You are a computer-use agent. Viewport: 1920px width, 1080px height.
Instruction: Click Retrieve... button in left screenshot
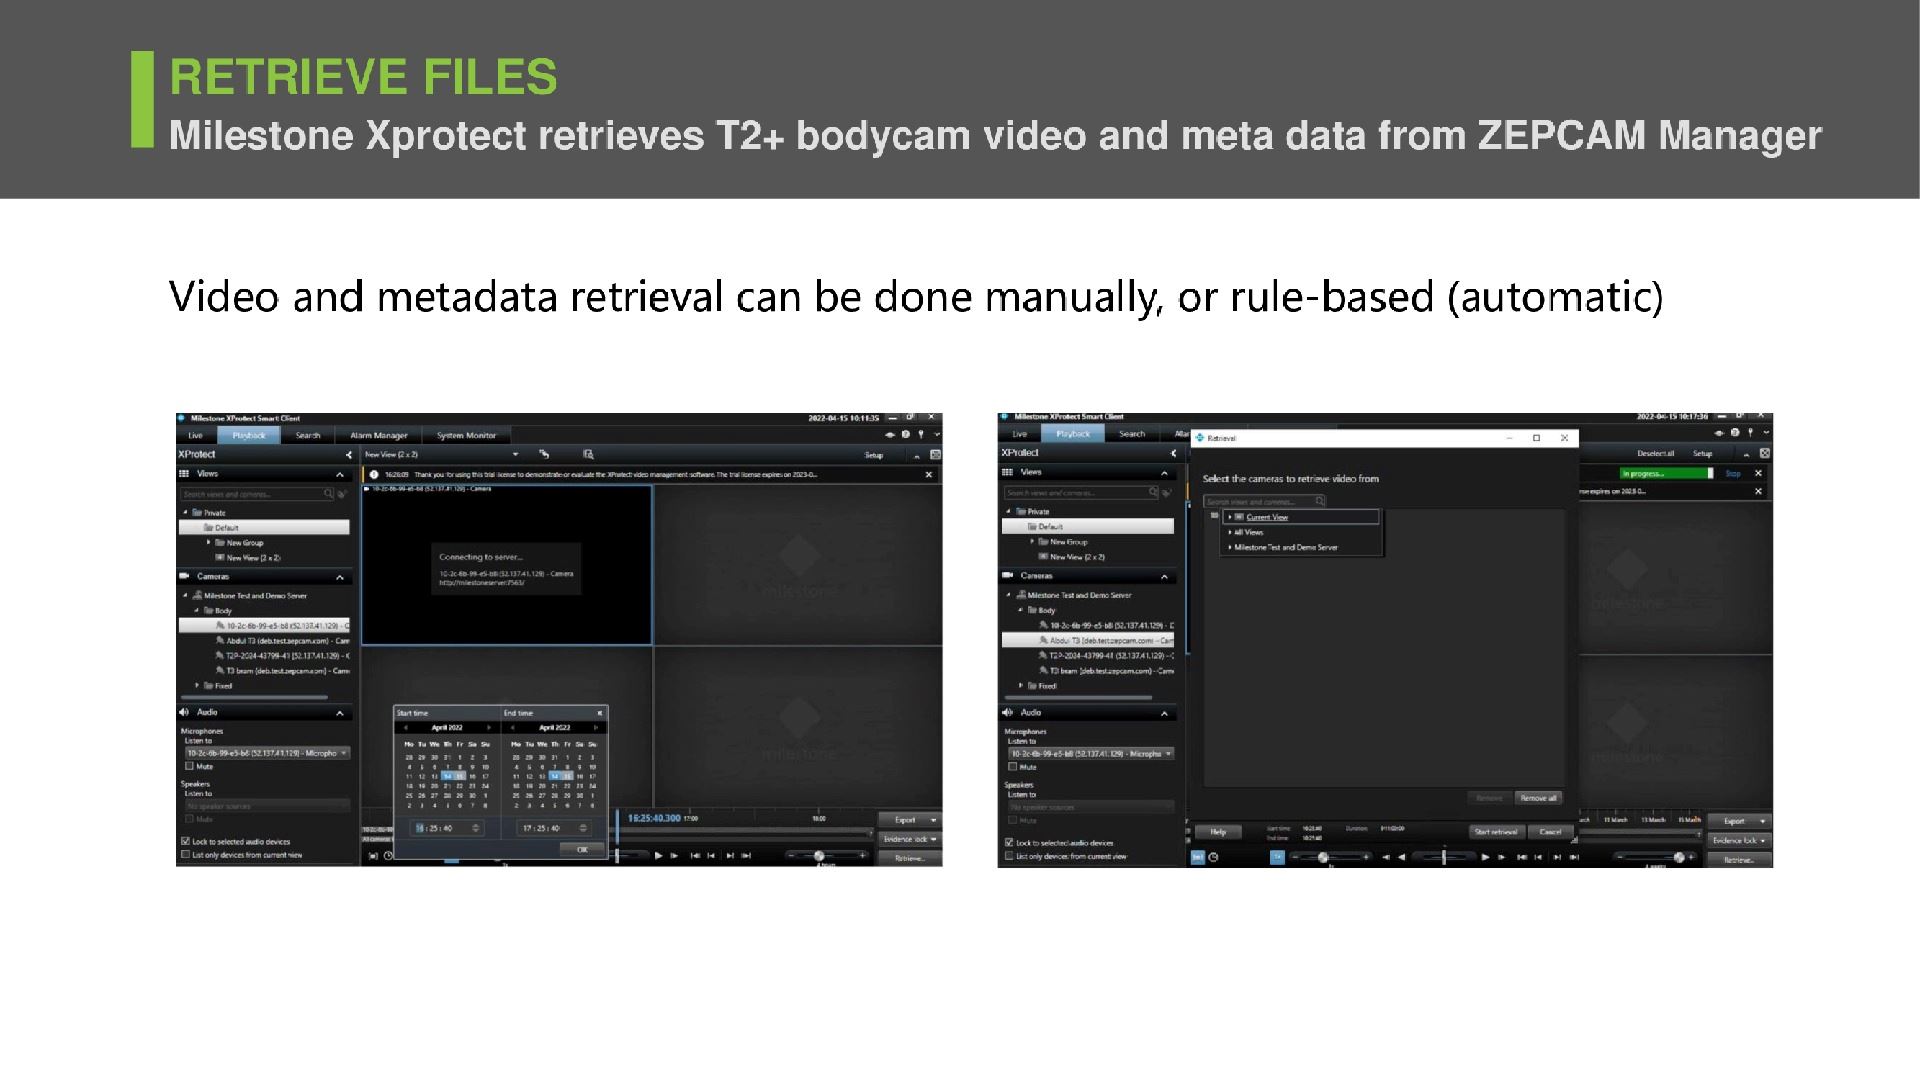tap(910, 858)
